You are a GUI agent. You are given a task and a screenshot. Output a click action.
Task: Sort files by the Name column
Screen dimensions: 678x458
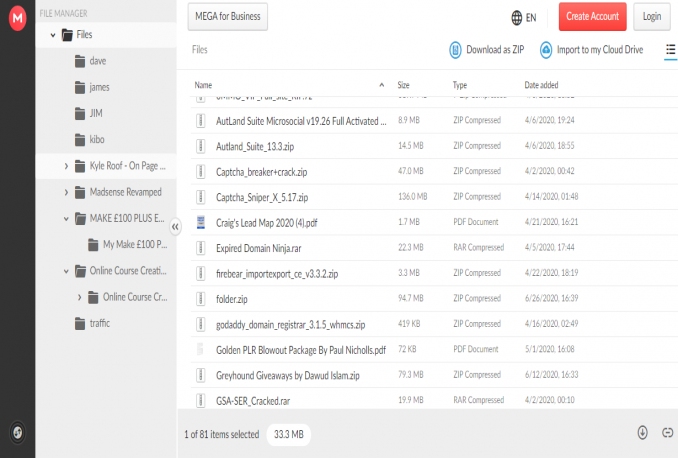tap(204, 85)
